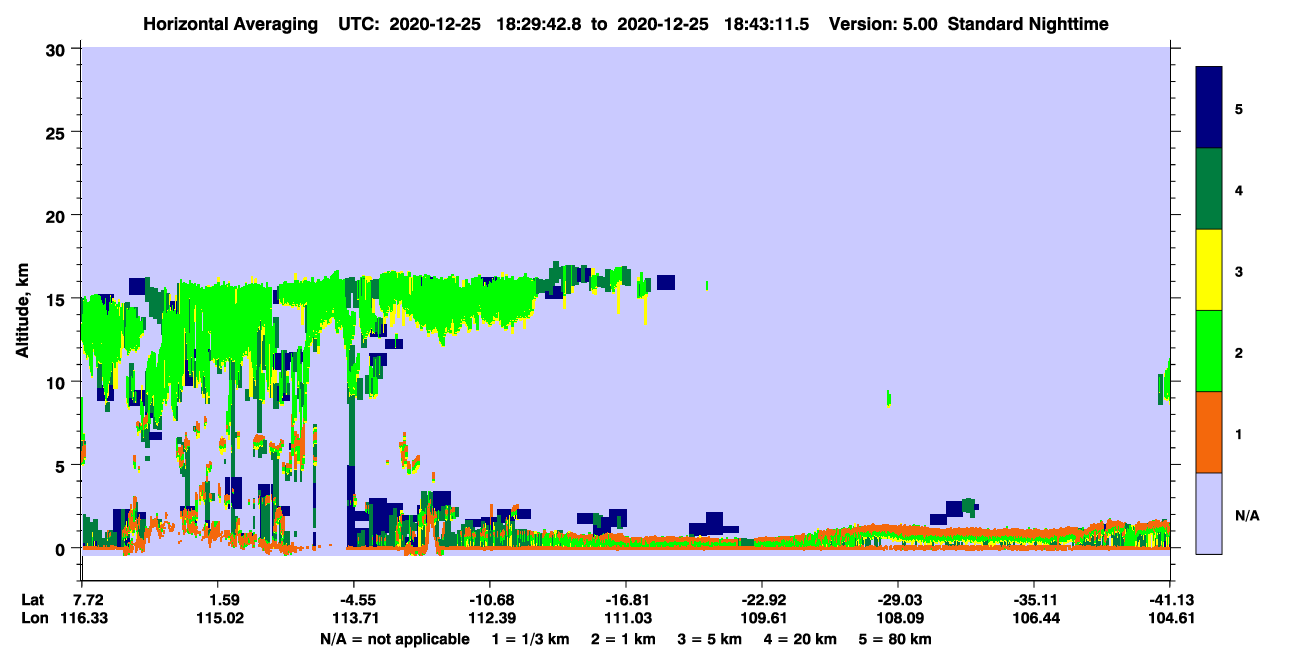1300x667 pixels.
Task: Click the altitude tick label '25'
Action: click(x=58, y=133)
